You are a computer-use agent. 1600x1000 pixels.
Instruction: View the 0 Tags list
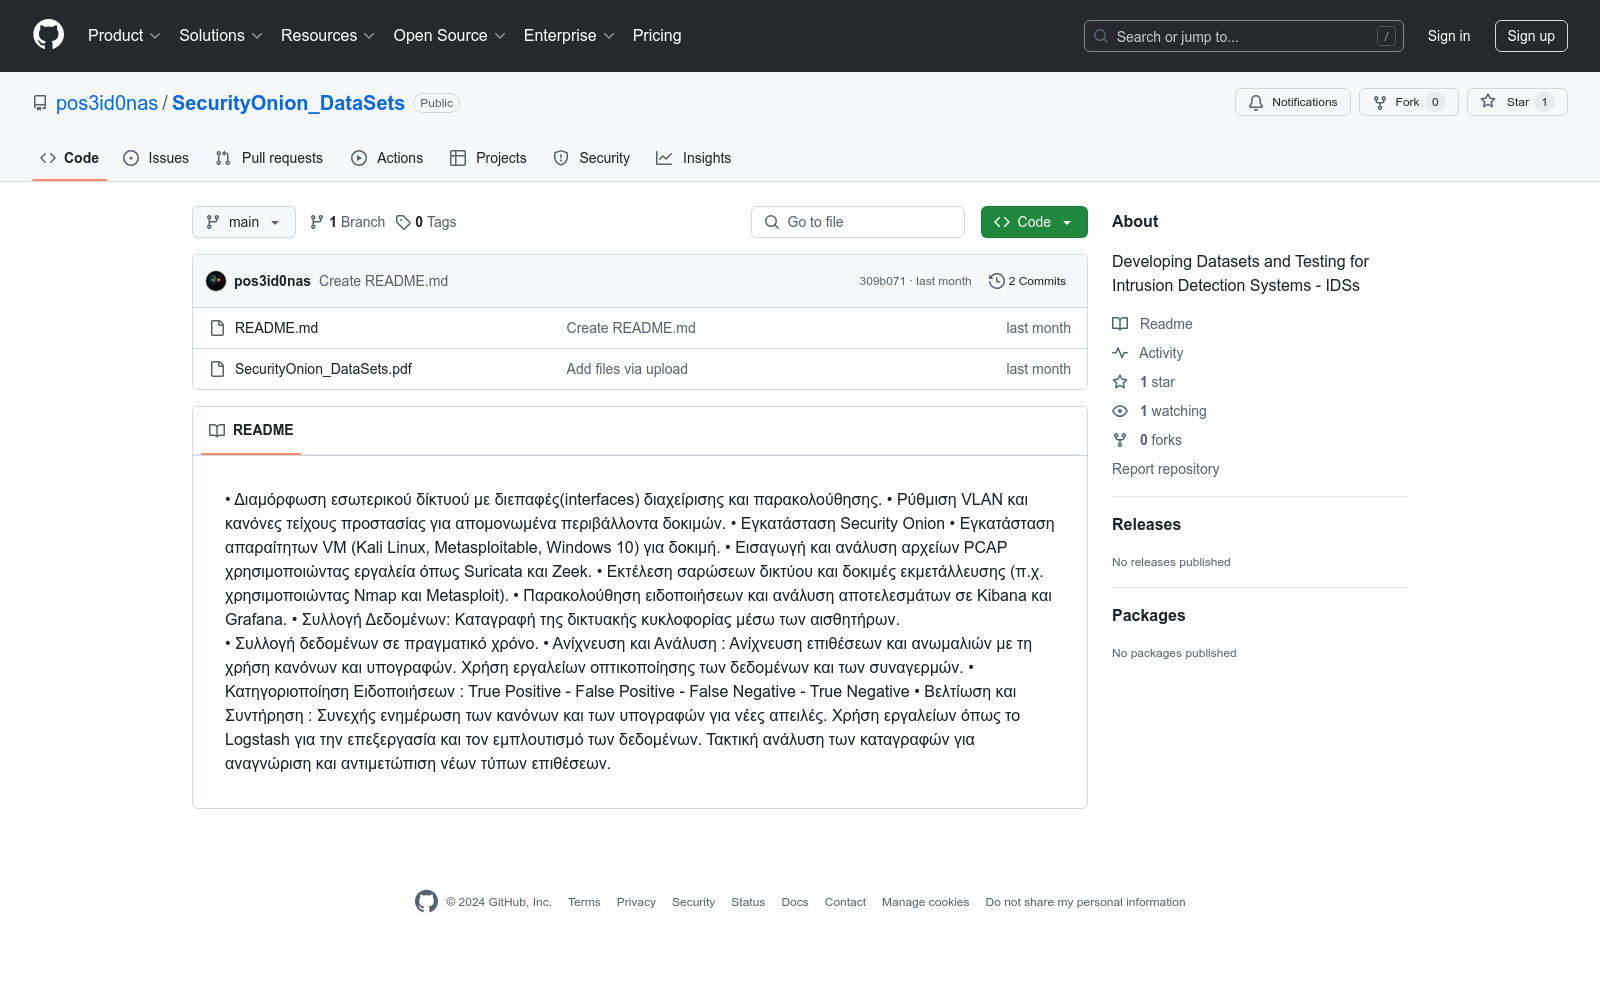426,222
